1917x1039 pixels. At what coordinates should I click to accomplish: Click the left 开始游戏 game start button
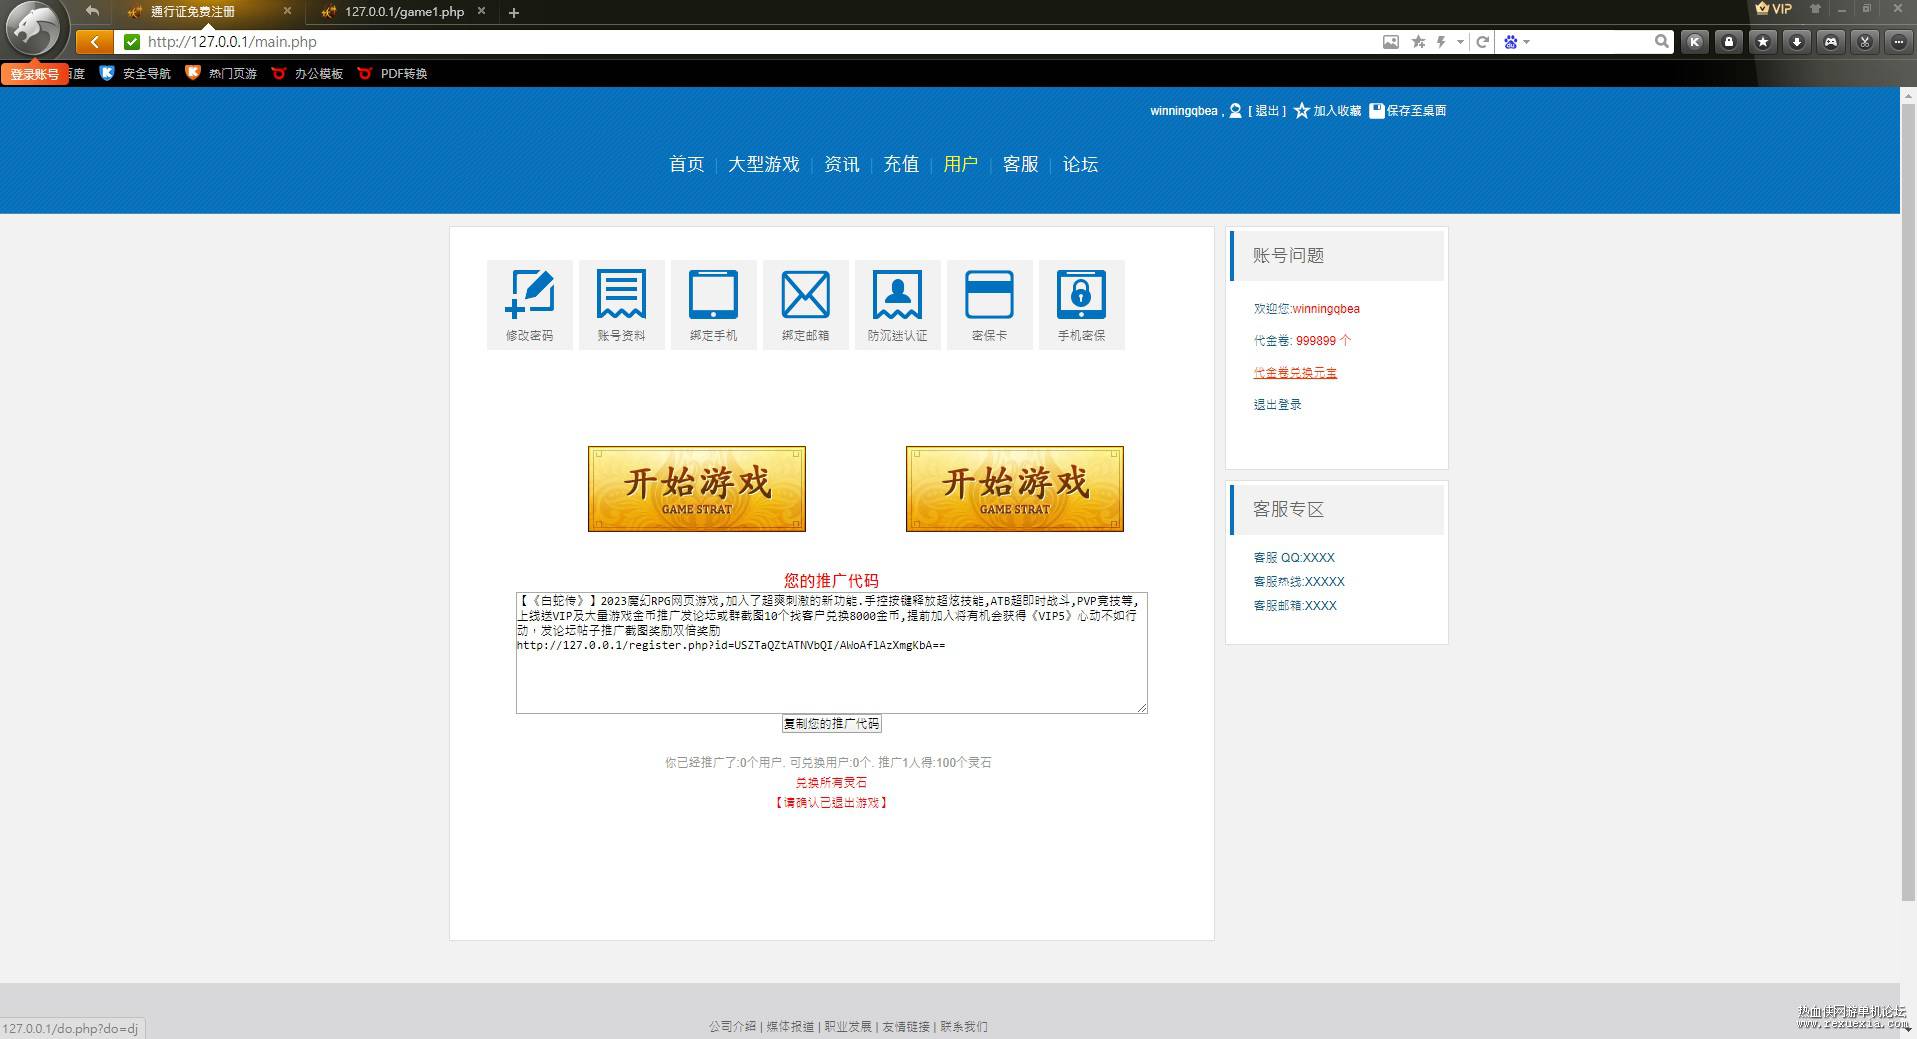(x=697, y=489)
